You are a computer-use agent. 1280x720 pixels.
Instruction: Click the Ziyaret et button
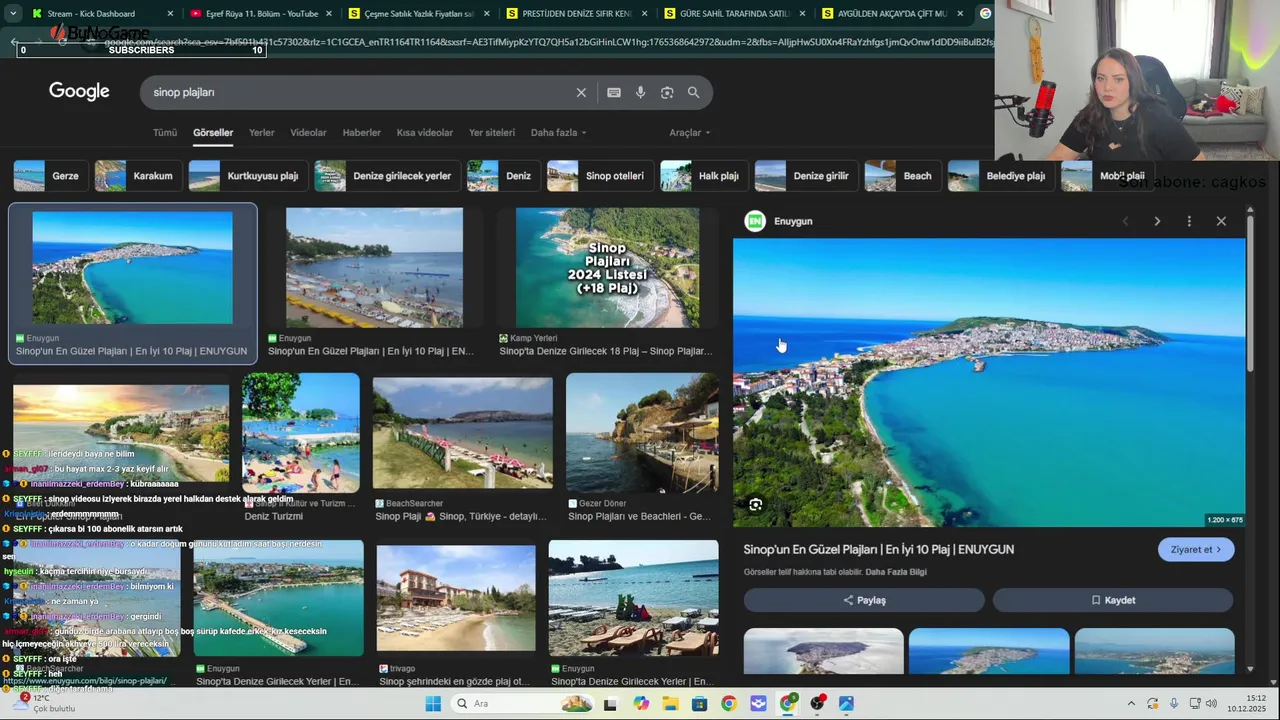point(1196,549)
